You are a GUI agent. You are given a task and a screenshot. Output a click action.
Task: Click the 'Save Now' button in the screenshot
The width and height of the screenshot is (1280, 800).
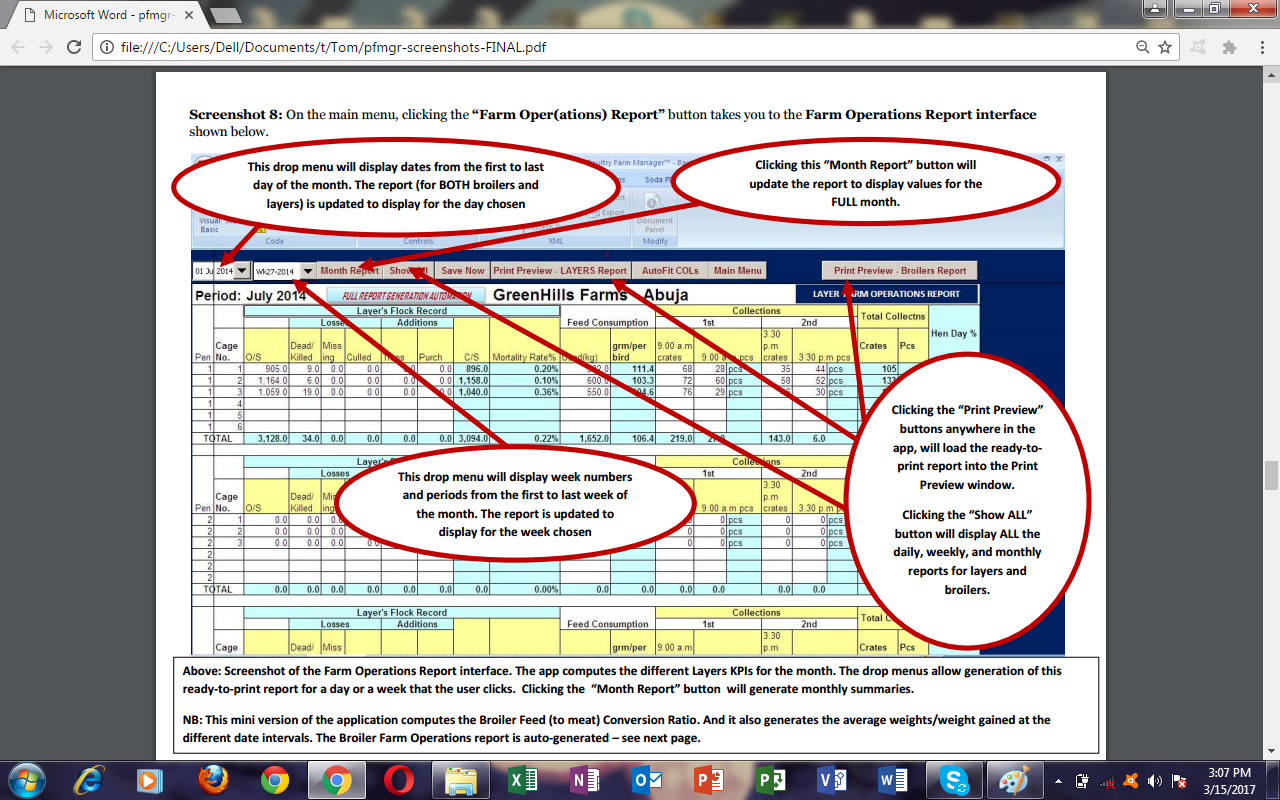[462, 270]
